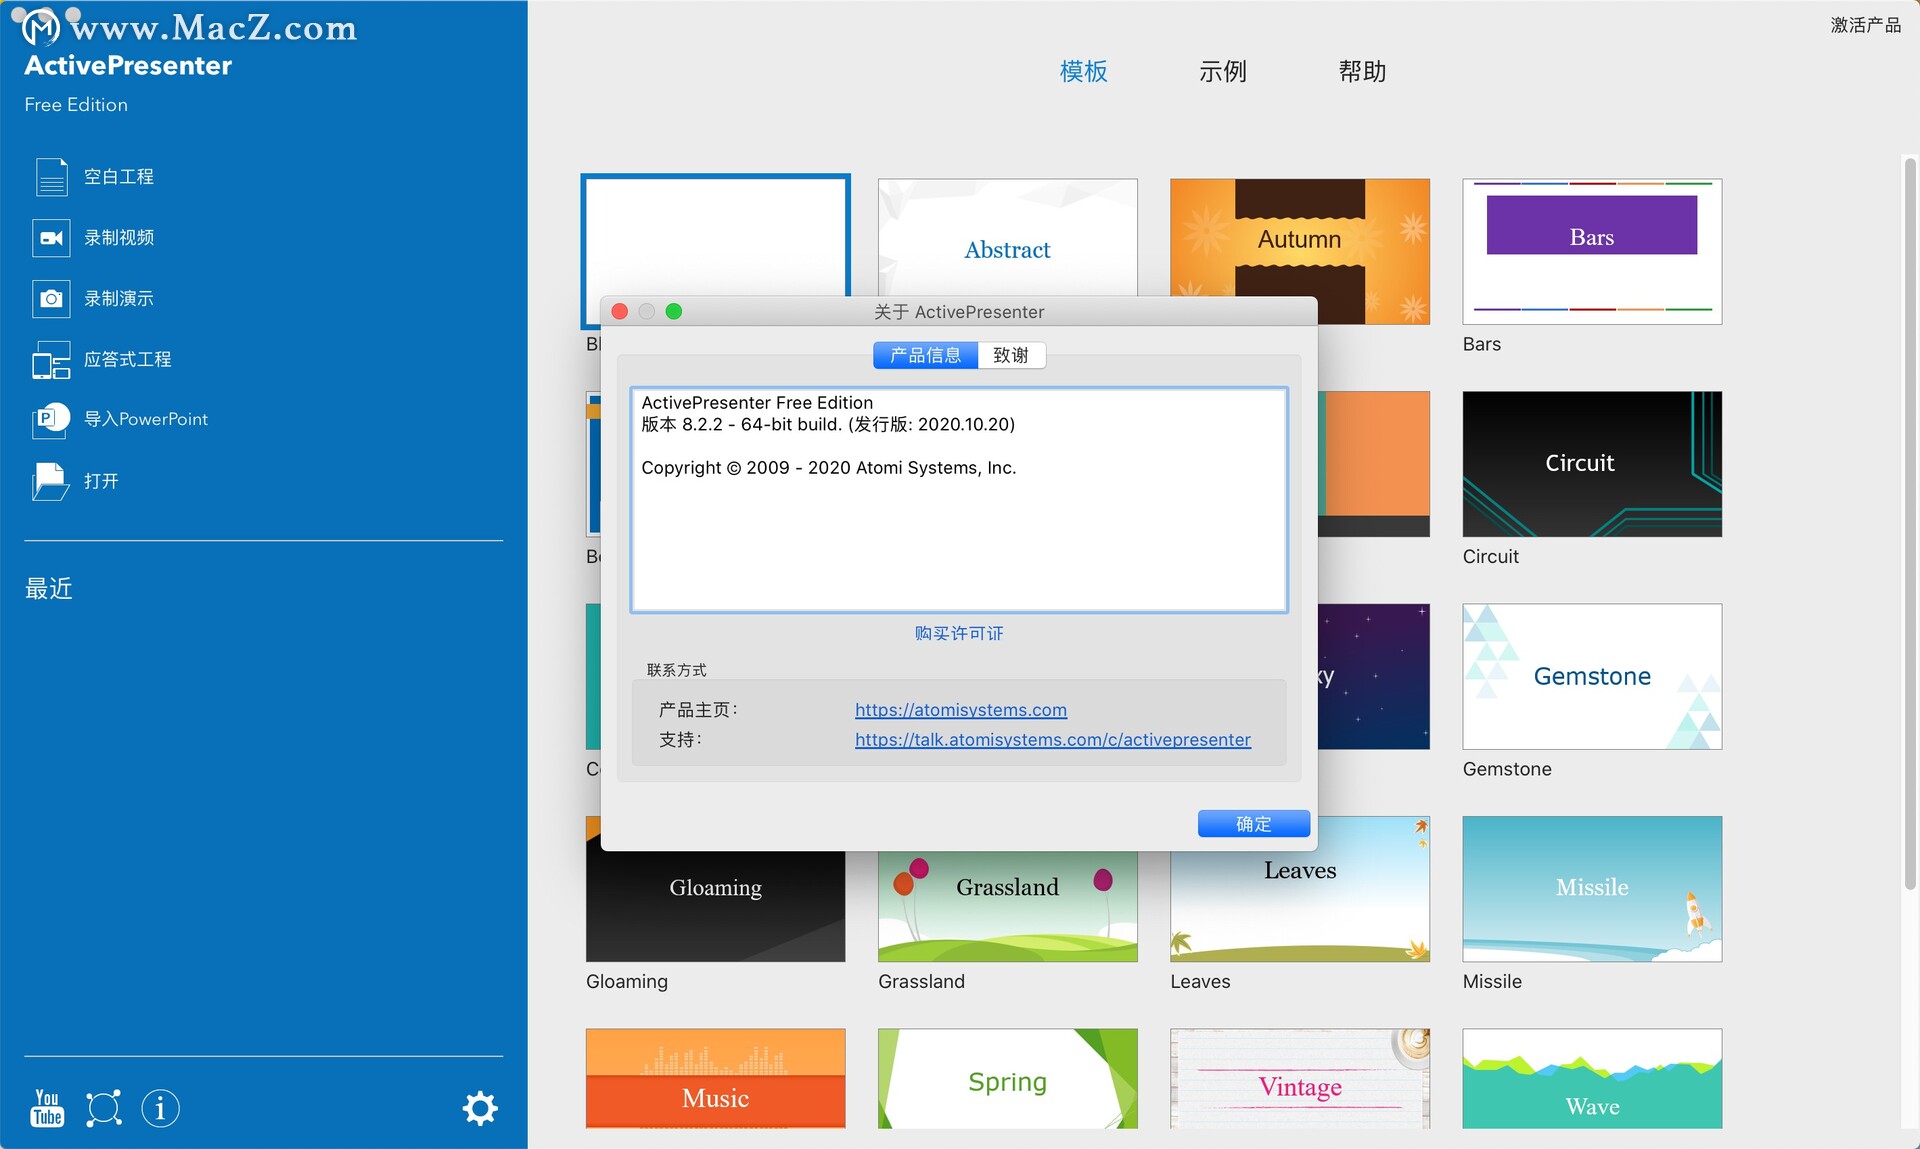This screenshot has height=1149, width=1920.
Task: Choose the Circuit template thumbnail
Action: 1592,464
